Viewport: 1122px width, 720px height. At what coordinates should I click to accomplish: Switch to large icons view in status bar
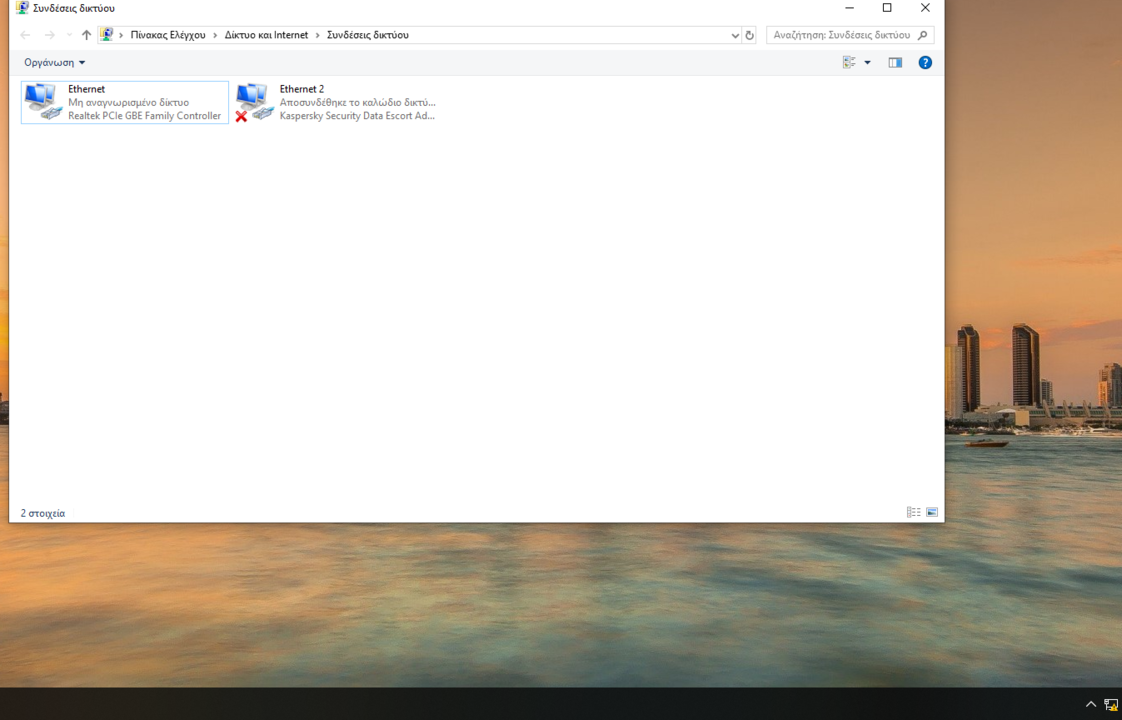pos(932,512)
